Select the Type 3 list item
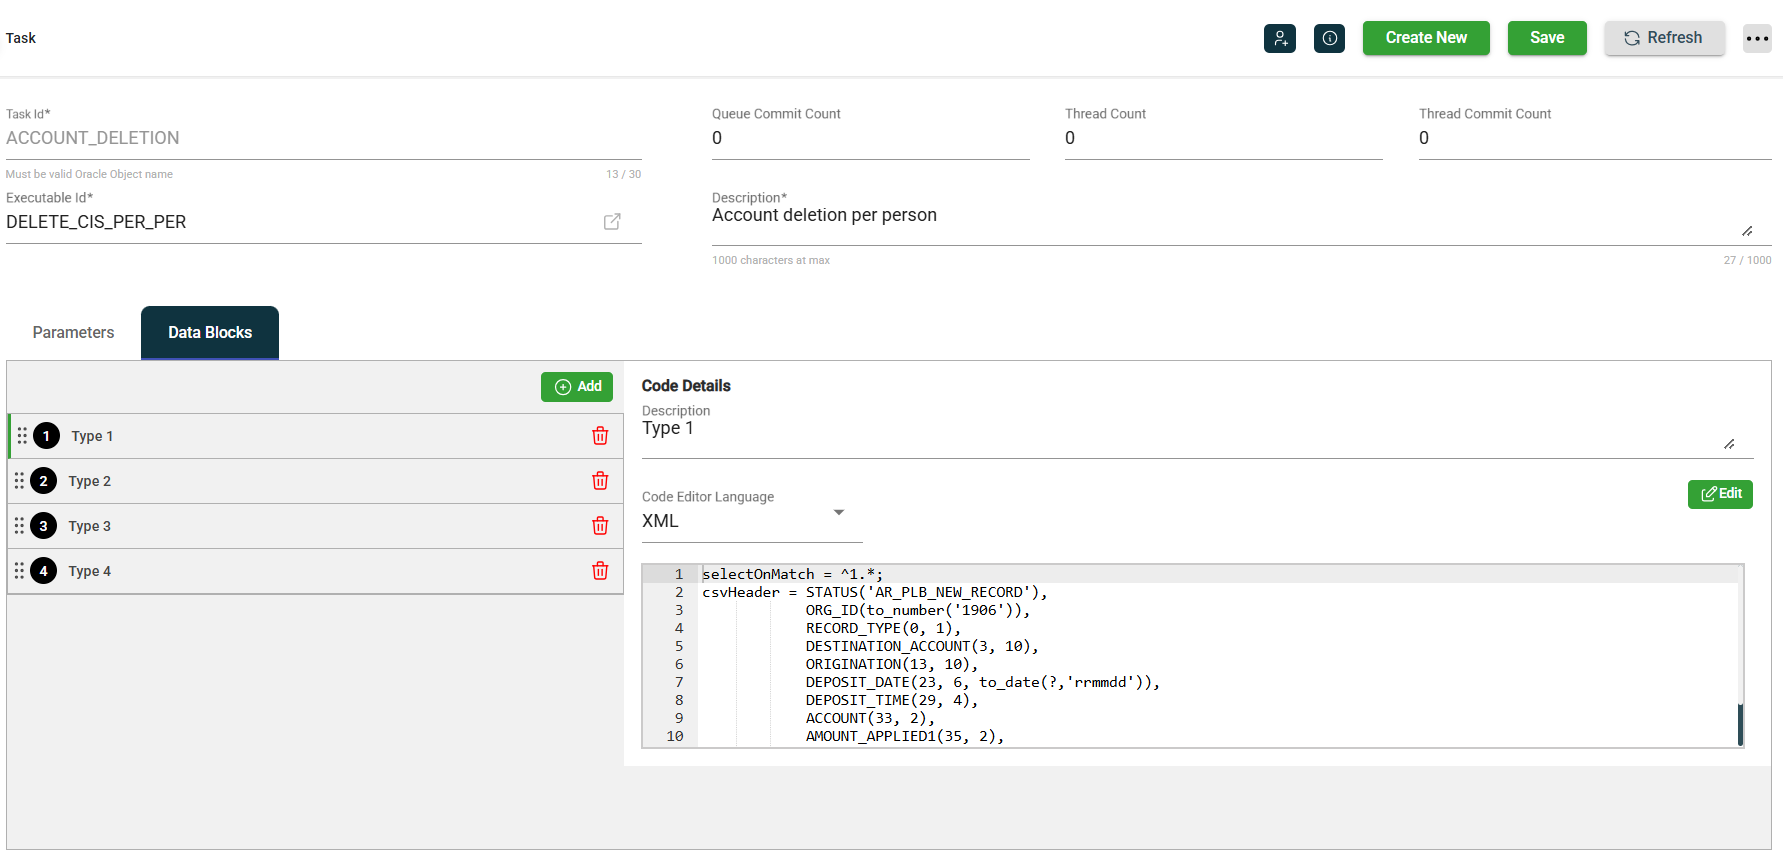The height and width of the screenshot is (867, 1783). click(300, 526)
